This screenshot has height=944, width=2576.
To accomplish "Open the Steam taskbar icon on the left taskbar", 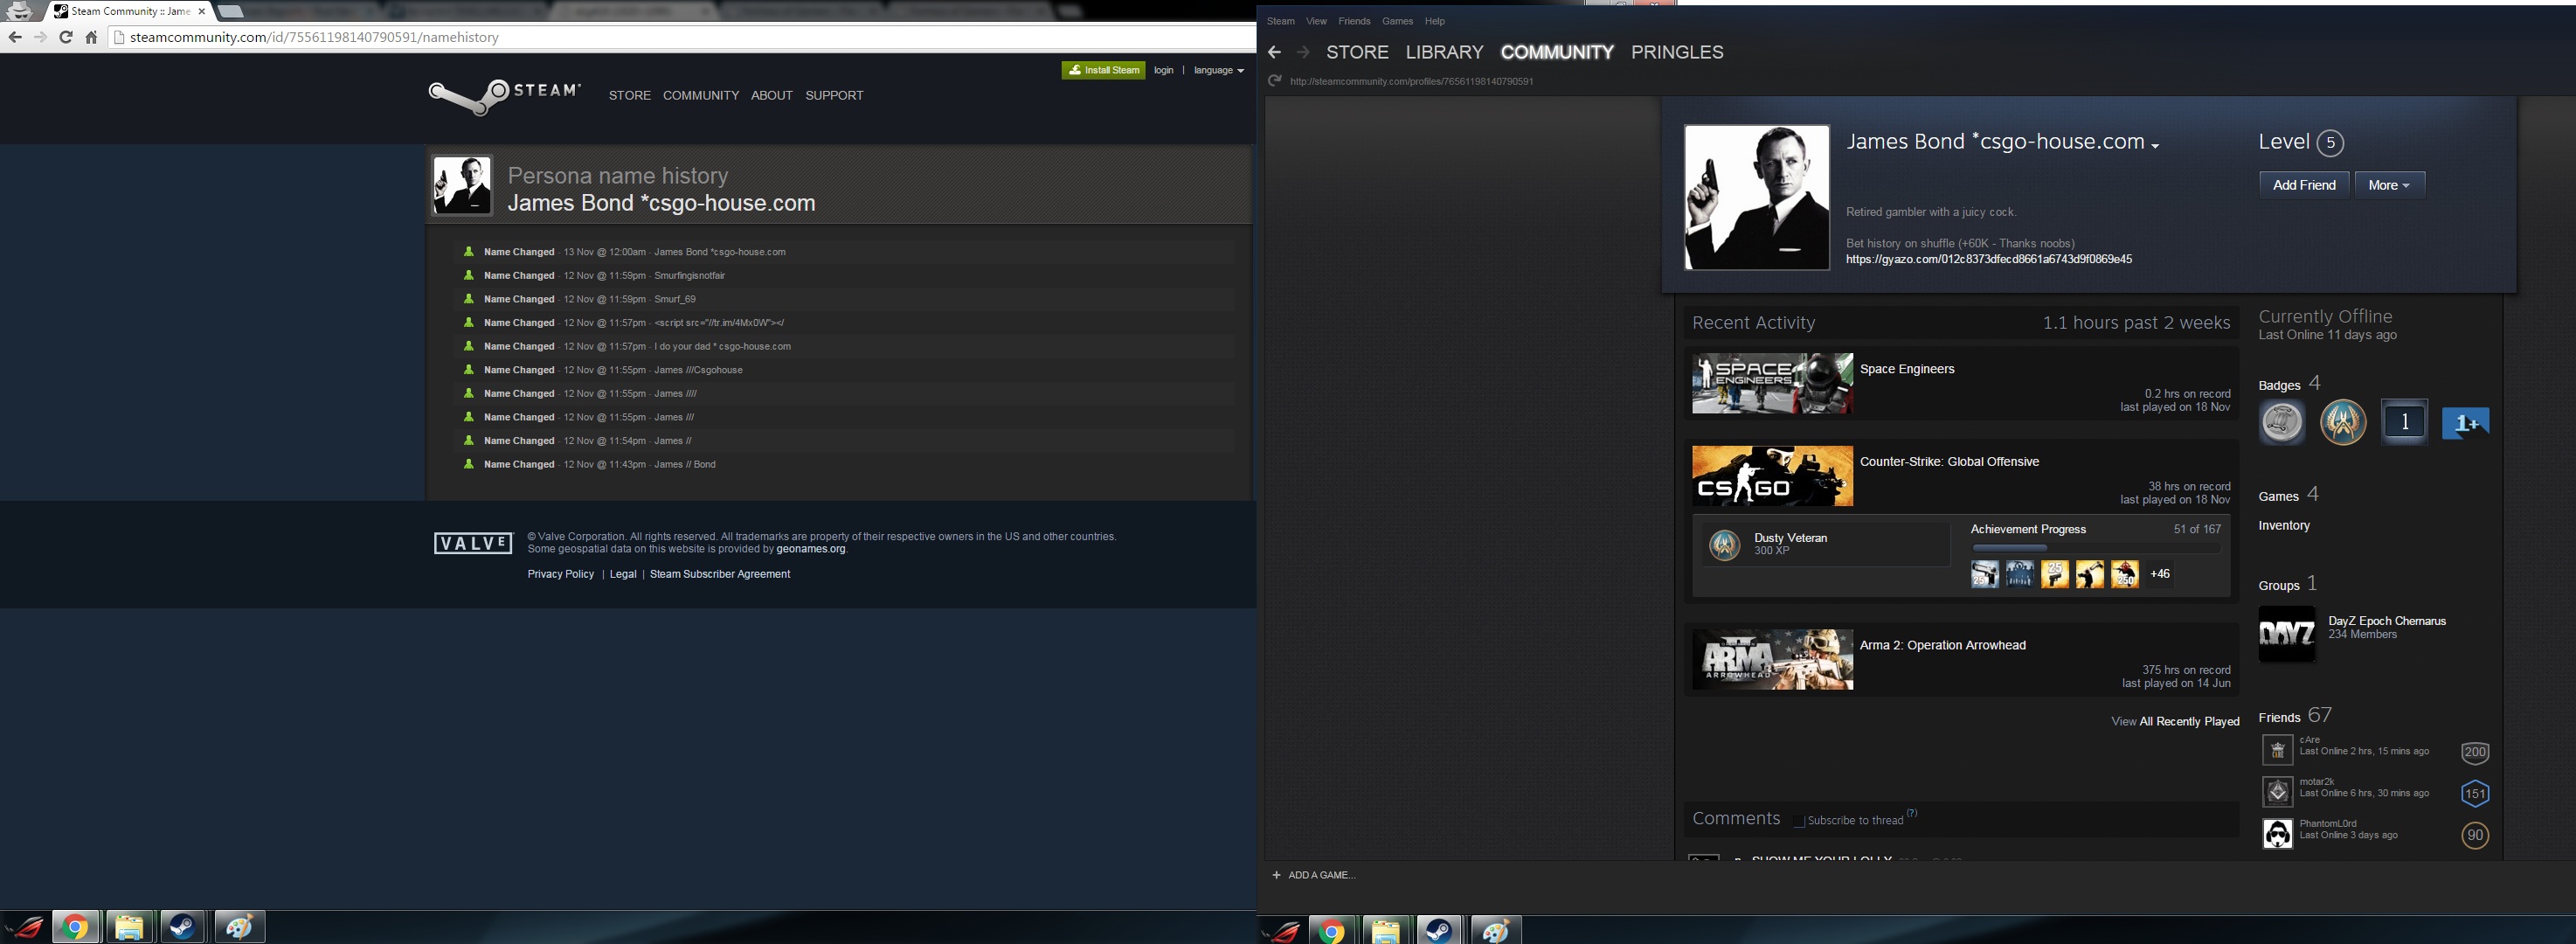I will click(x=182, y=927).
